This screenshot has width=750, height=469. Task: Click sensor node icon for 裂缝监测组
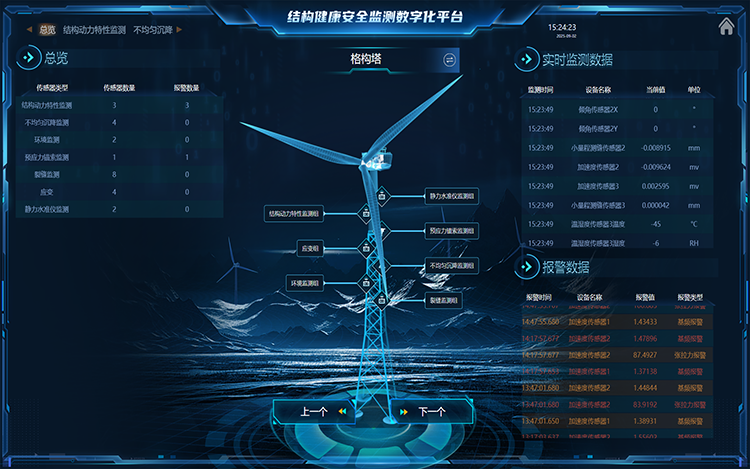coord(383,300)
